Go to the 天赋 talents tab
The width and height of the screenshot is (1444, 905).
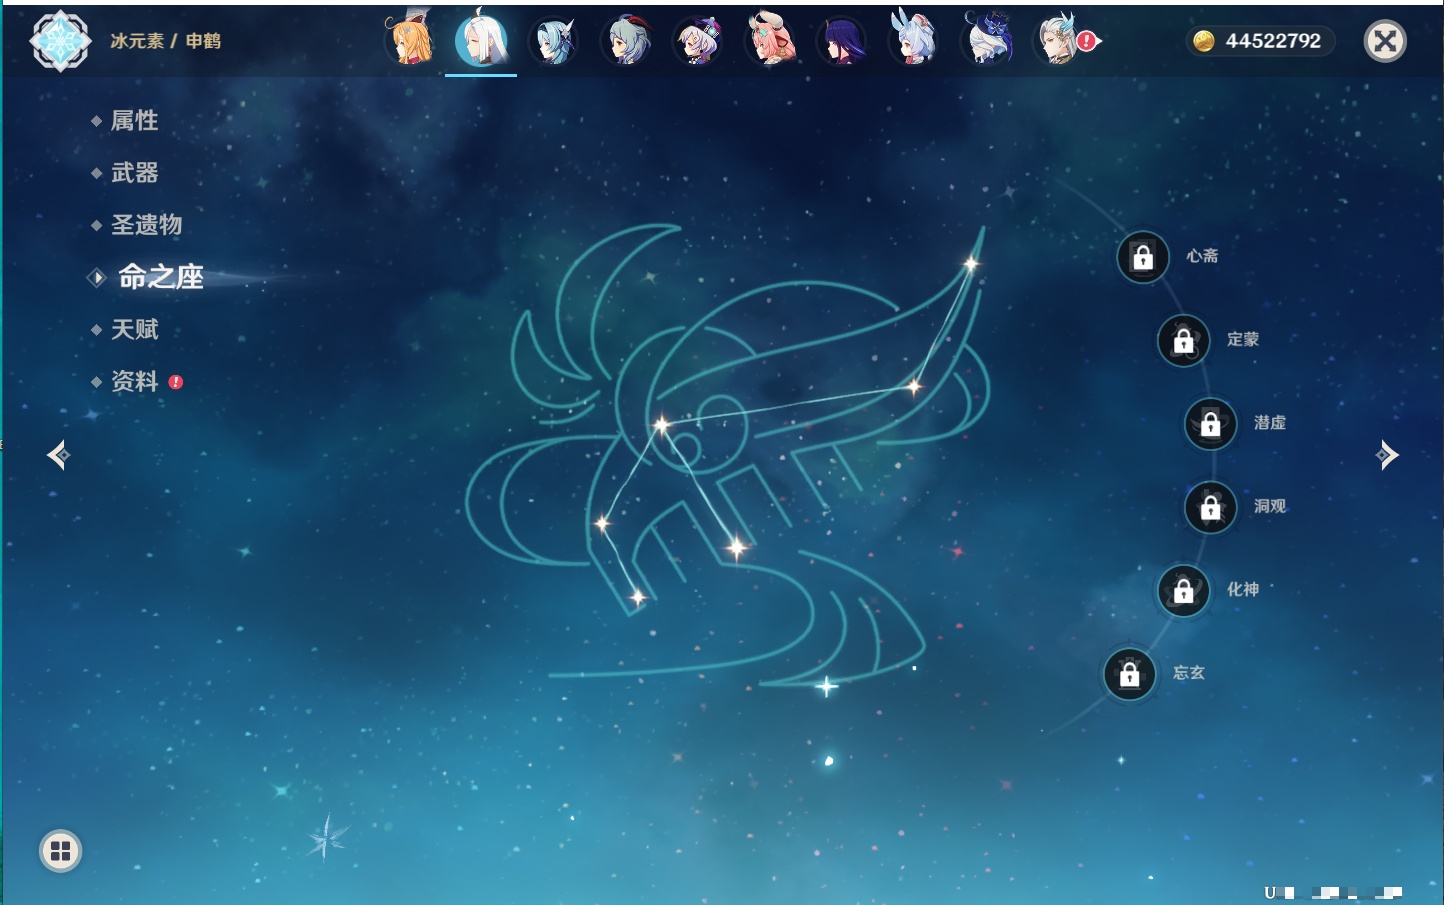[134, 329]
